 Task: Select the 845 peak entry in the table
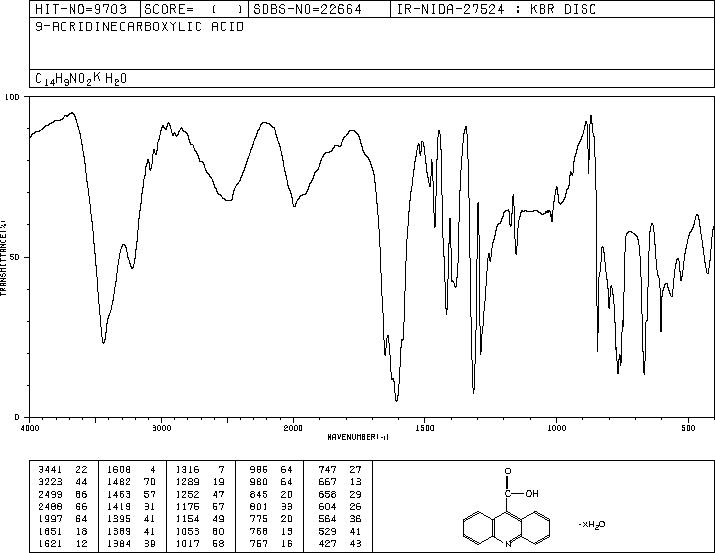click(271, 494)
